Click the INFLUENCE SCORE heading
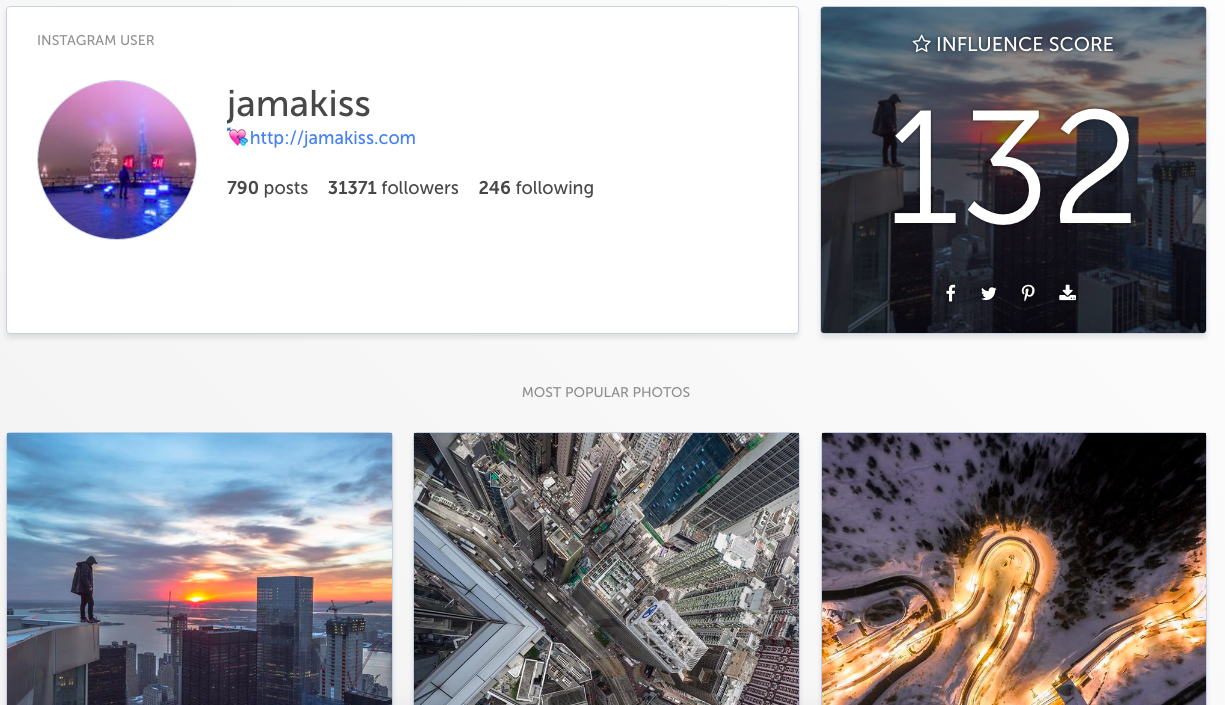 tap(1024, 44)
